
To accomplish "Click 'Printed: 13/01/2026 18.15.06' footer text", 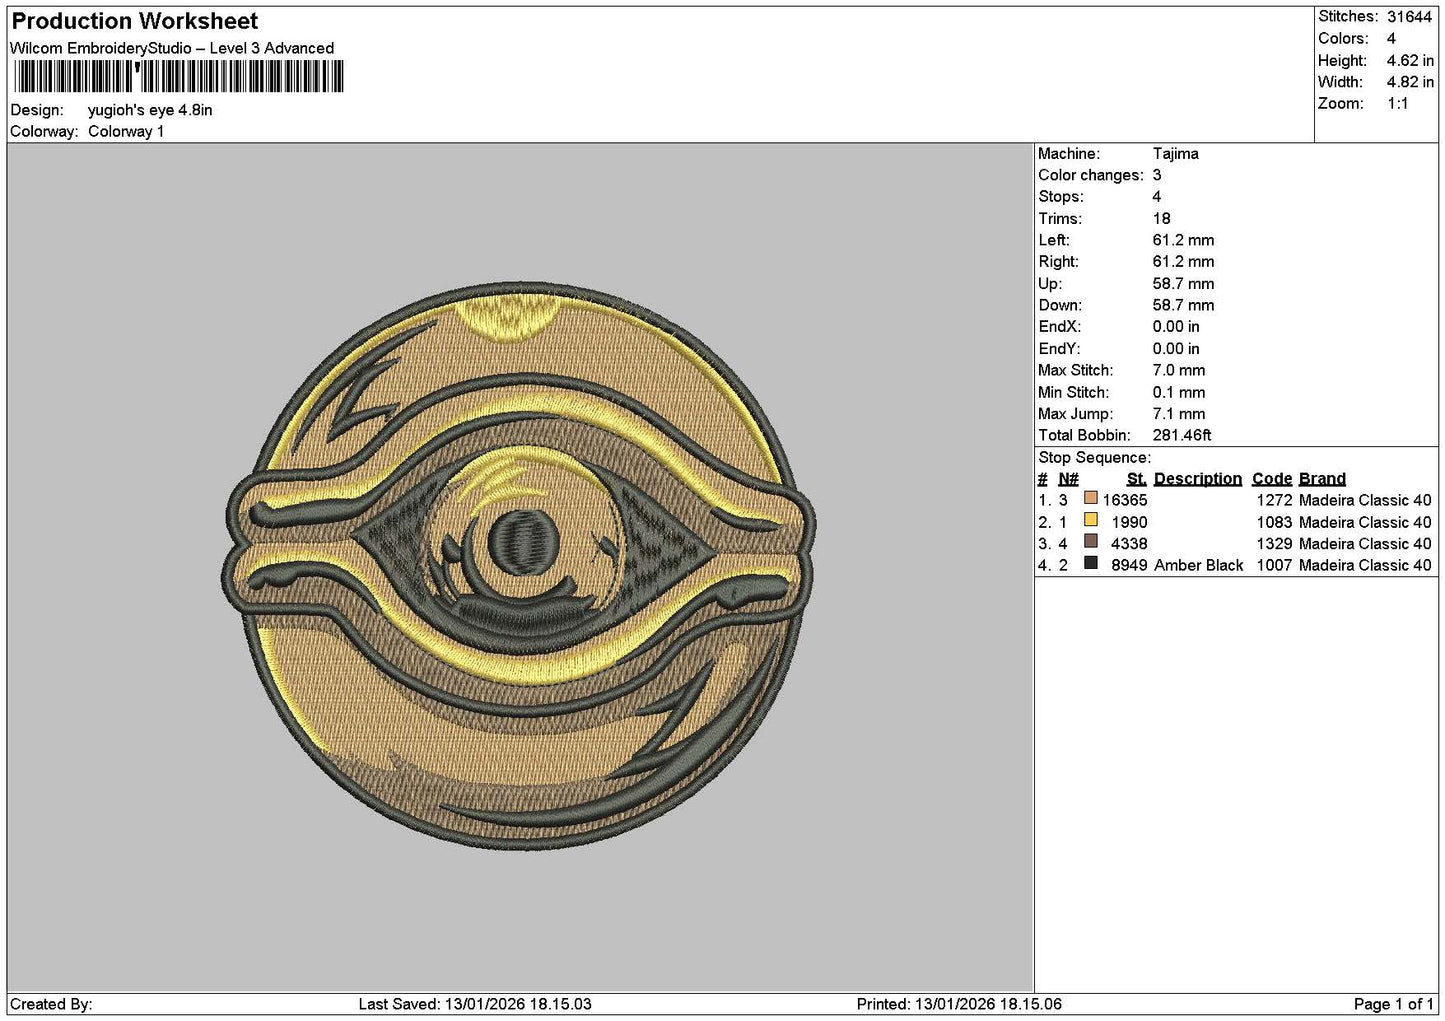I will click(x=959, y=1004).
